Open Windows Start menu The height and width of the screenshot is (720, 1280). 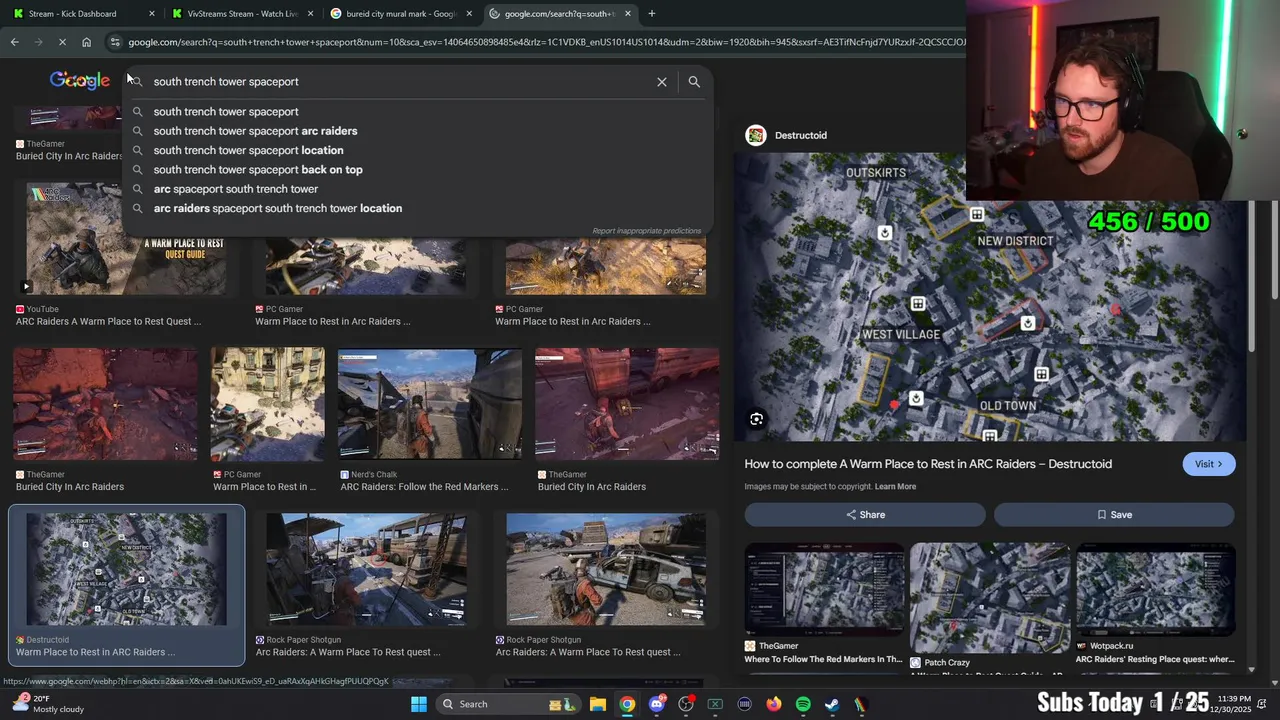pyautogui.click(x=419, y=704)
